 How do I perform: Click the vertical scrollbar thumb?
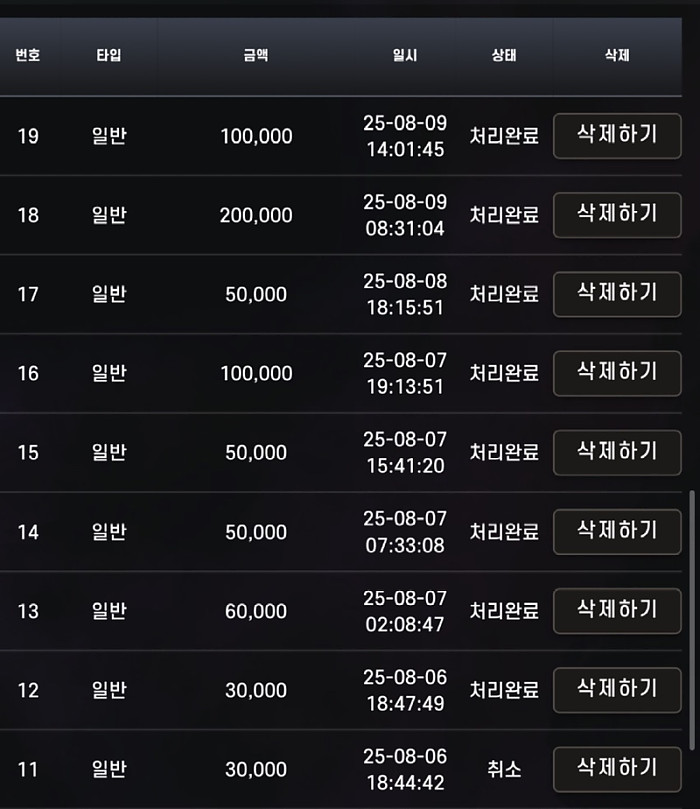coord(693,618)
